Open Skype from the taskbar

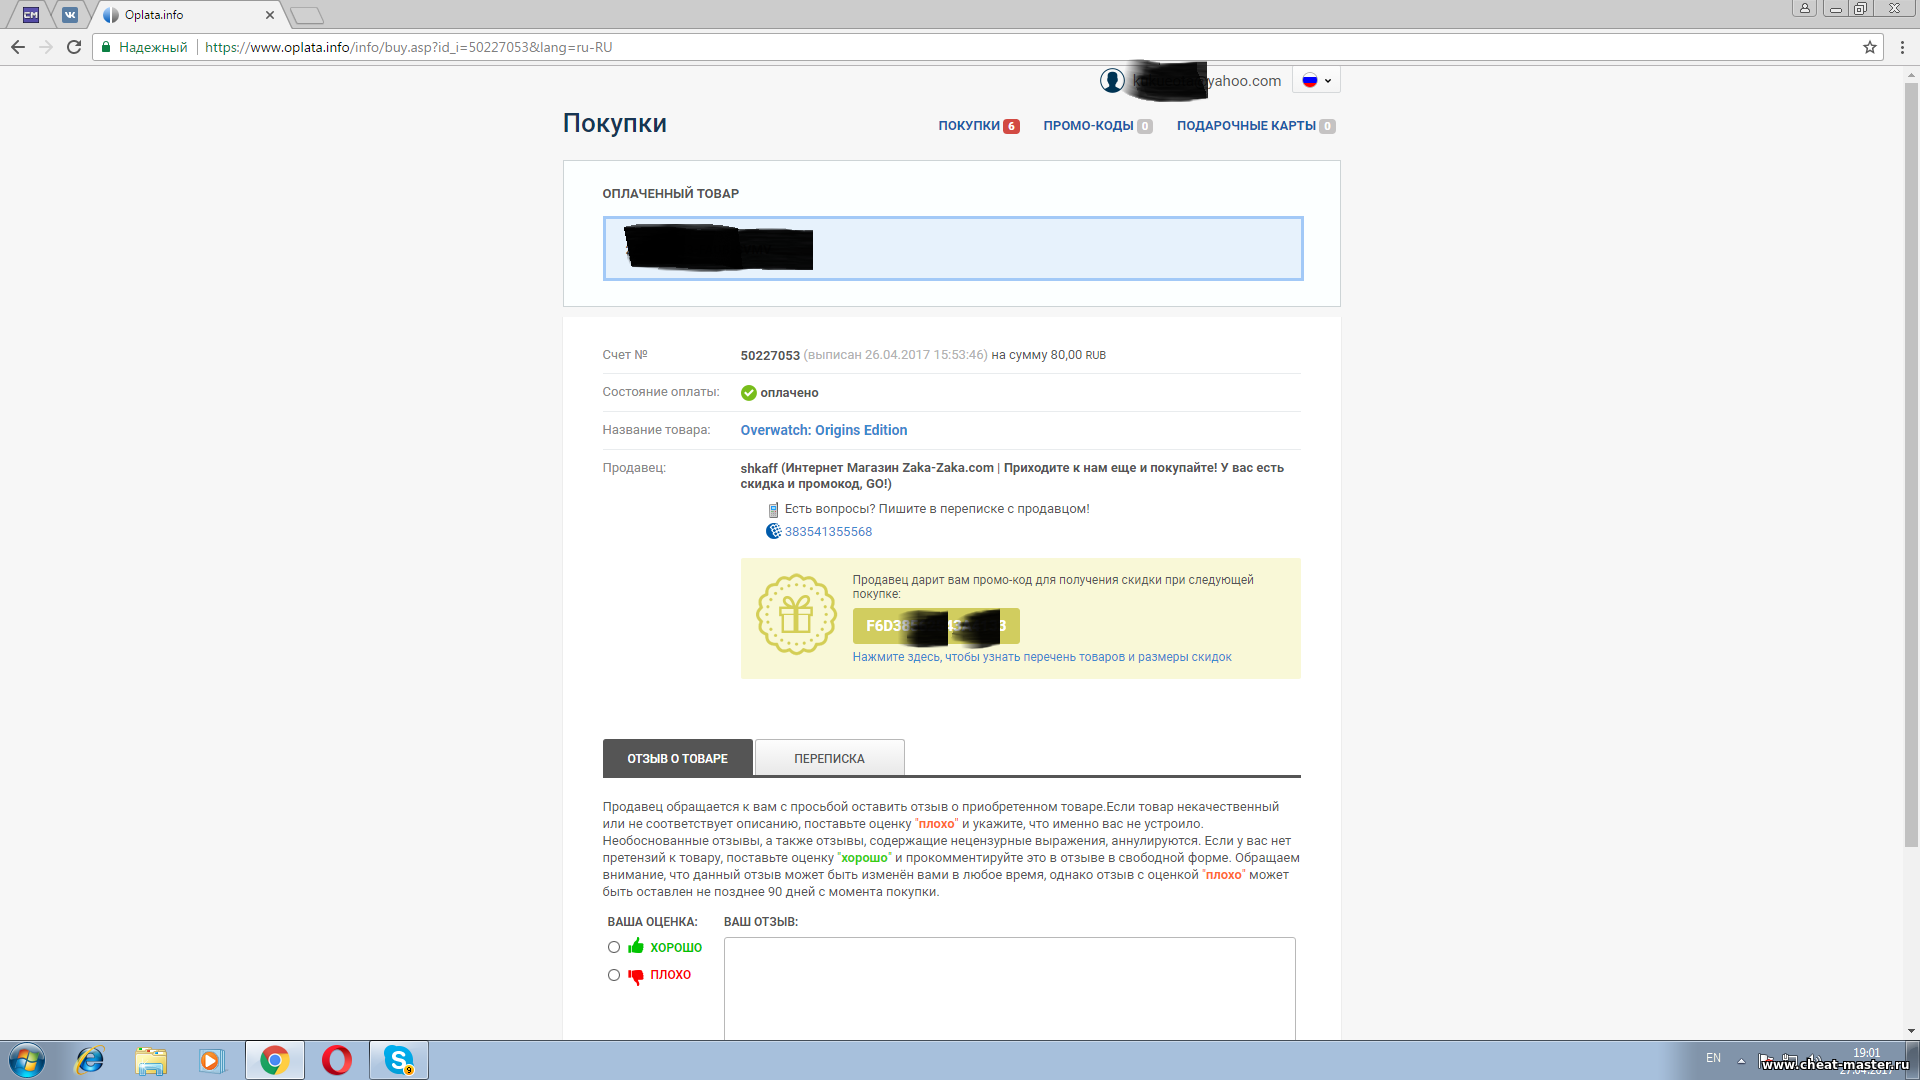click(x=399, y=1060)
